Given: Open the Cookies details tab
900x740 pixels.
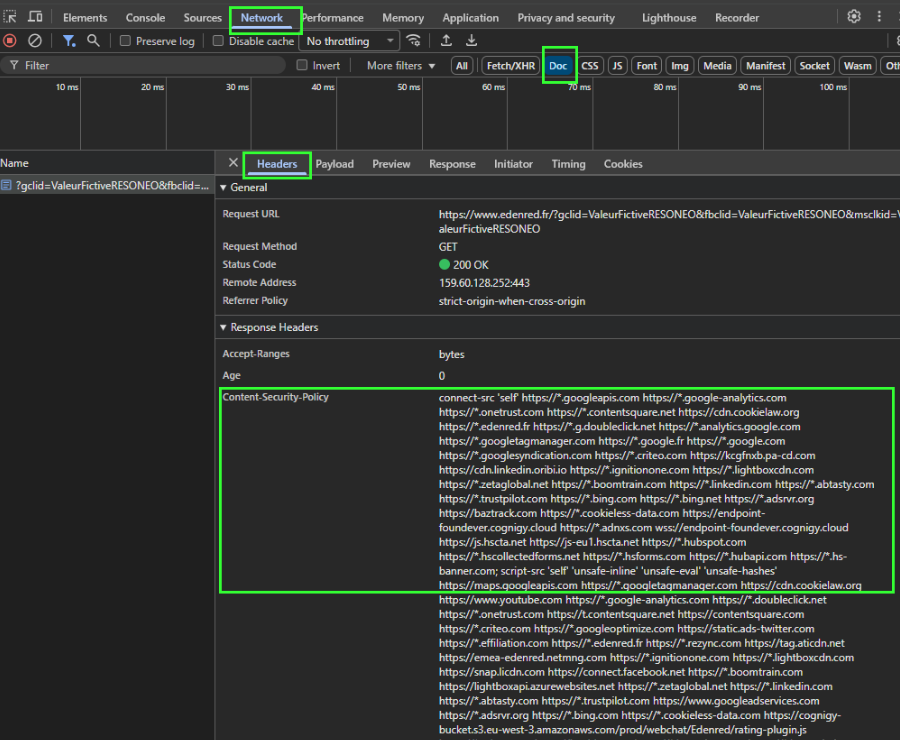Looking at the screenshot, I should (623, 164).
